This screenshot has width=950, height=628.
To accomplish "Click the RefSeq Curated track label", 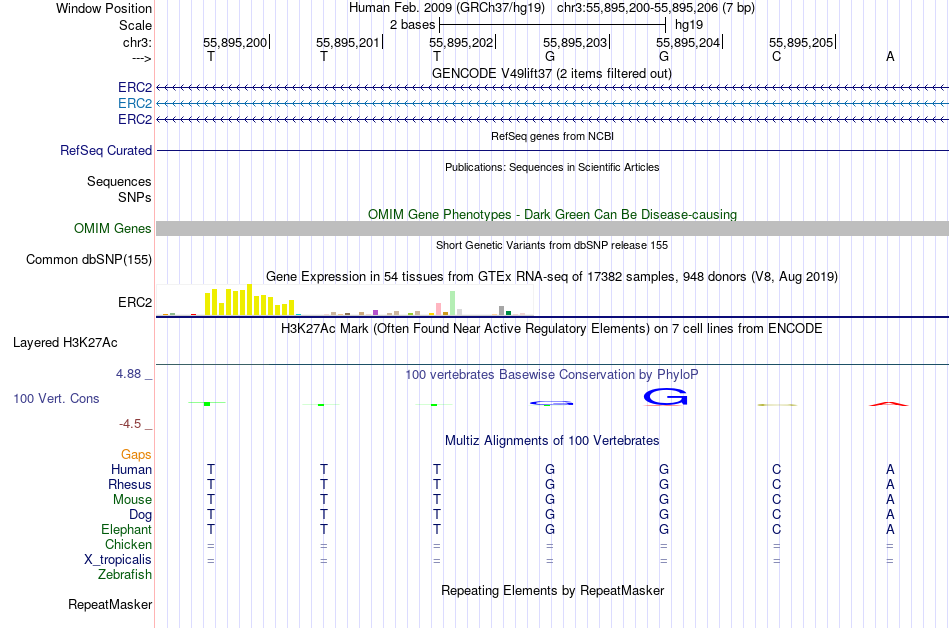I will (105, 150).
